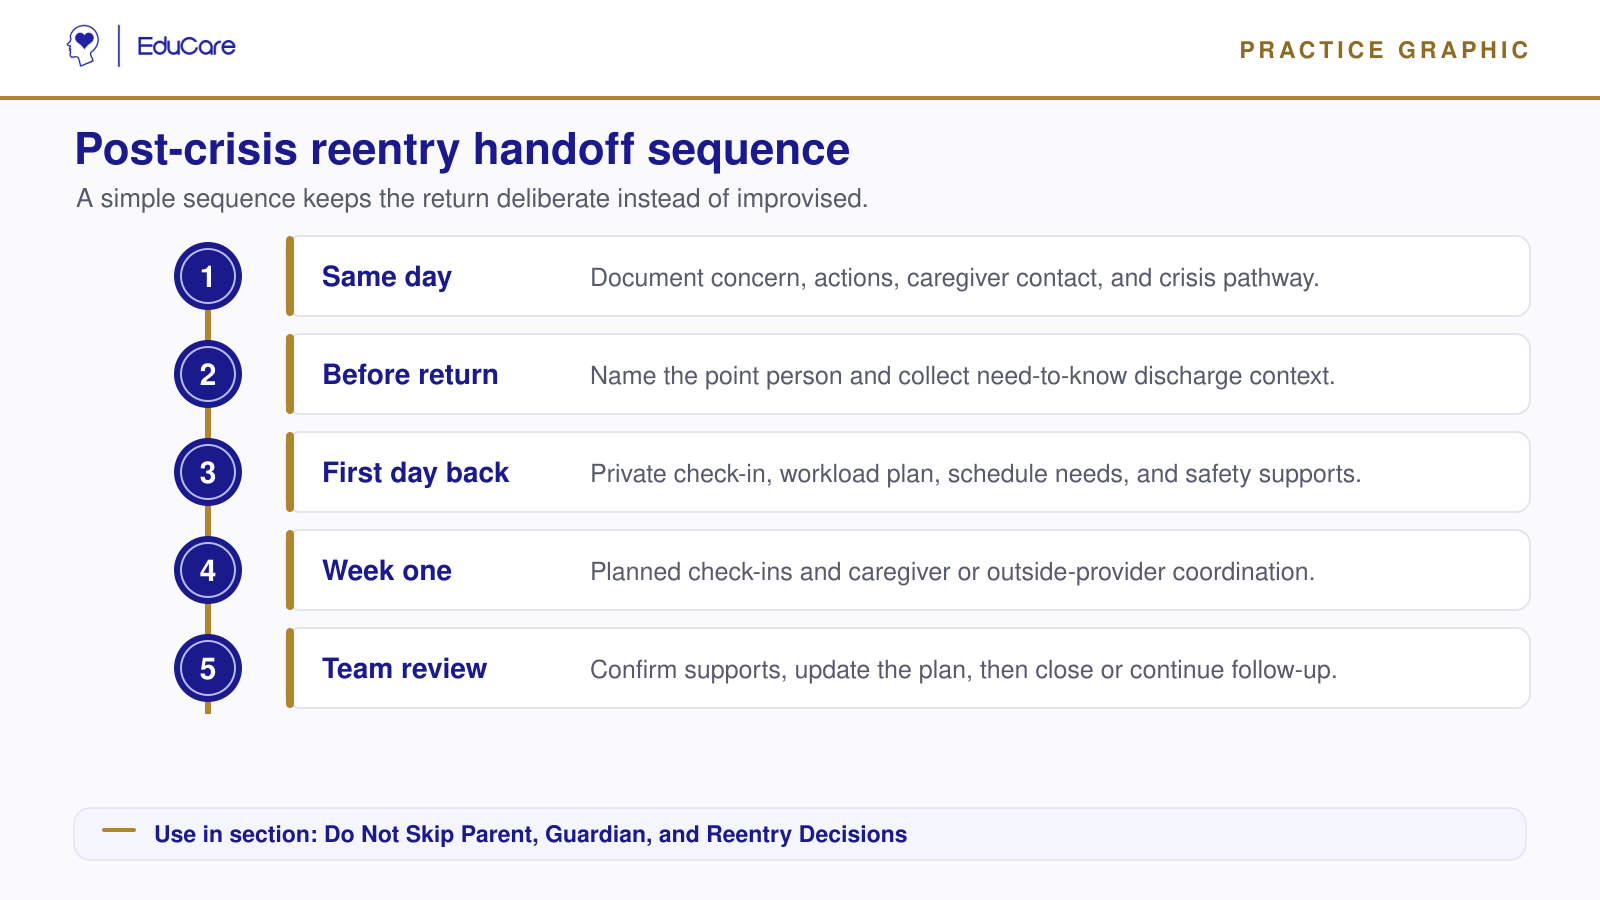Click the PRACTICE GRAPHIC label
Image resolution: width=1600 pixels, height=900 pixels.
click(x=1384, y=50)
